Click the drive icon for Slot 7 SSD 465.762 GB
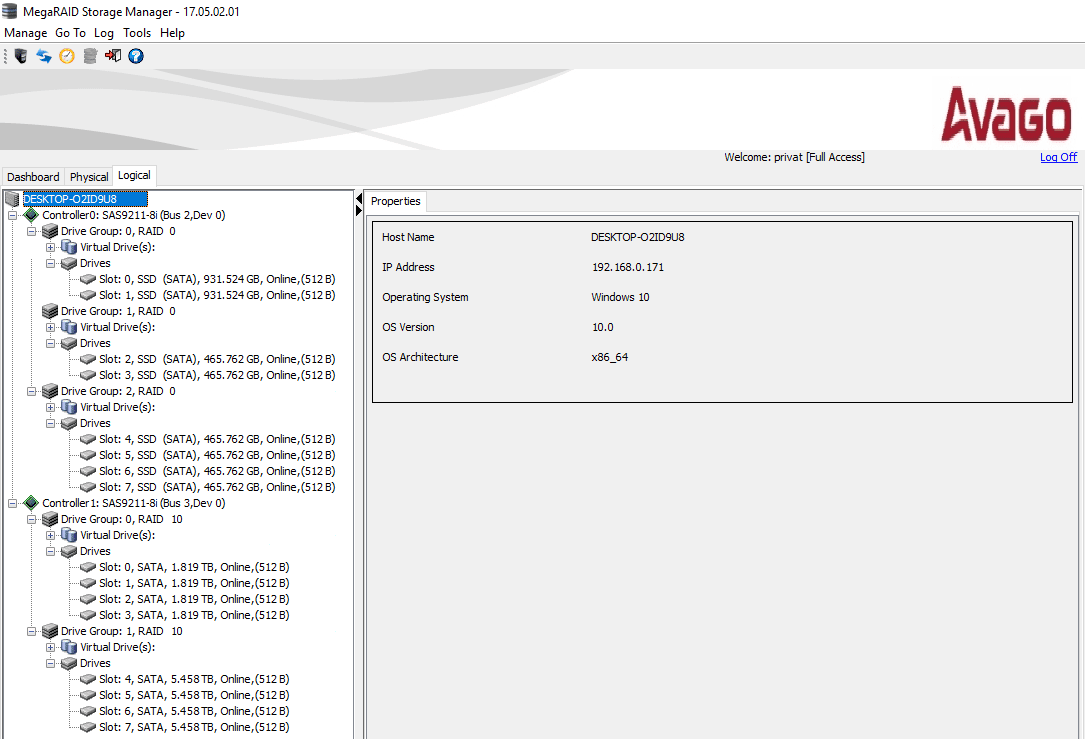This screenshot has height=739, width=1085. coord(88,487)
